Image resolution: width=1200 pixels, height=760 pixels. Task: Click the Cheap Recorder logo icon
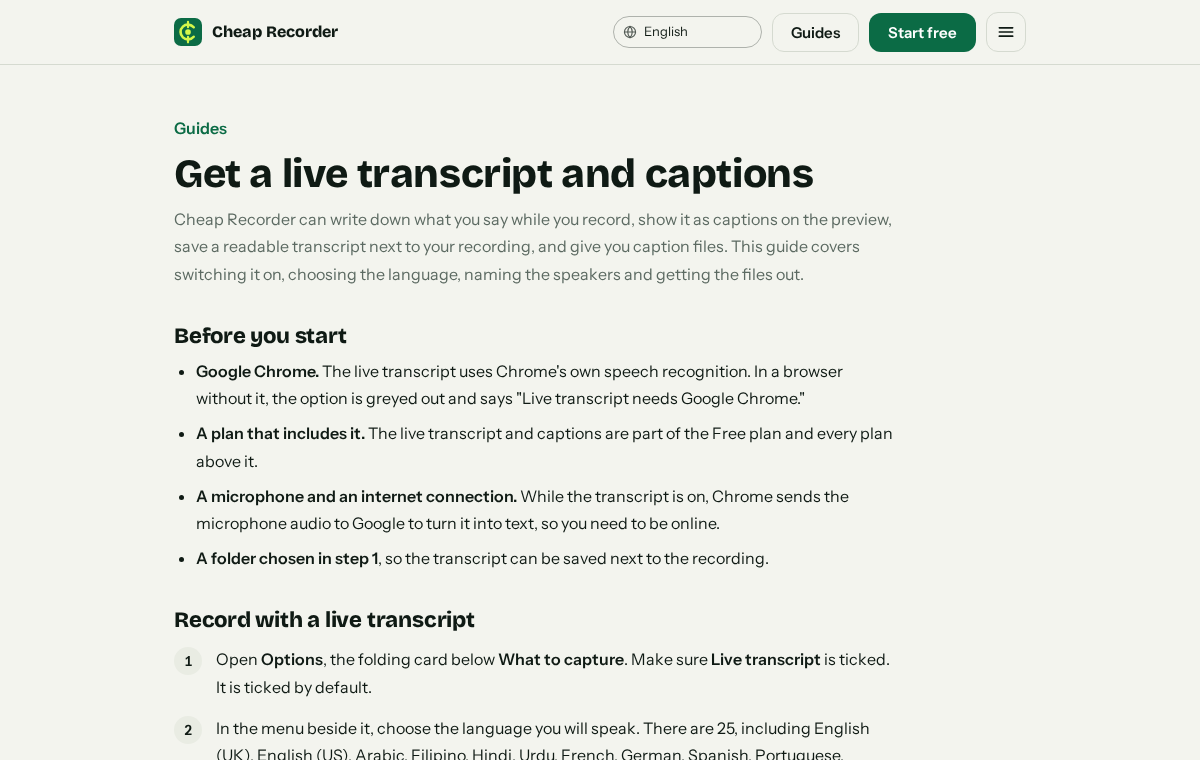[x=188, y=32]
